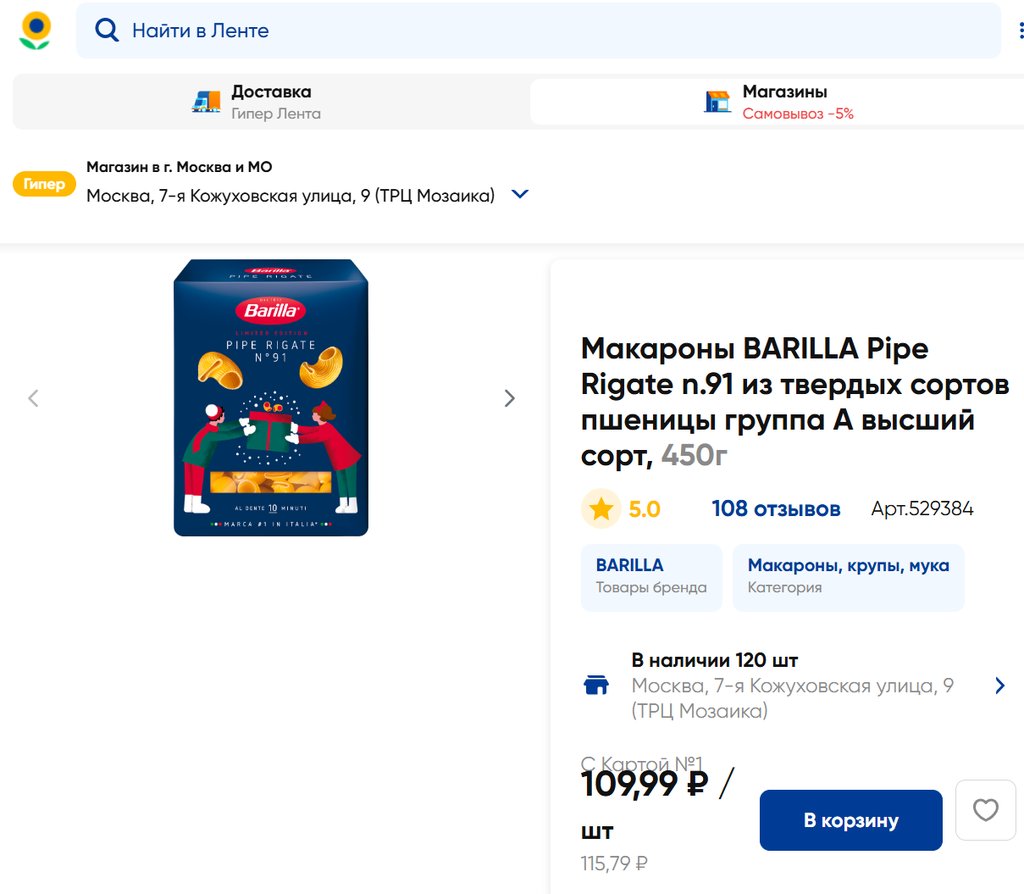Click the store building icon in Магазины tab
Image resolution: width=1024 pixels, height=894 pixels.
[717, 102]
